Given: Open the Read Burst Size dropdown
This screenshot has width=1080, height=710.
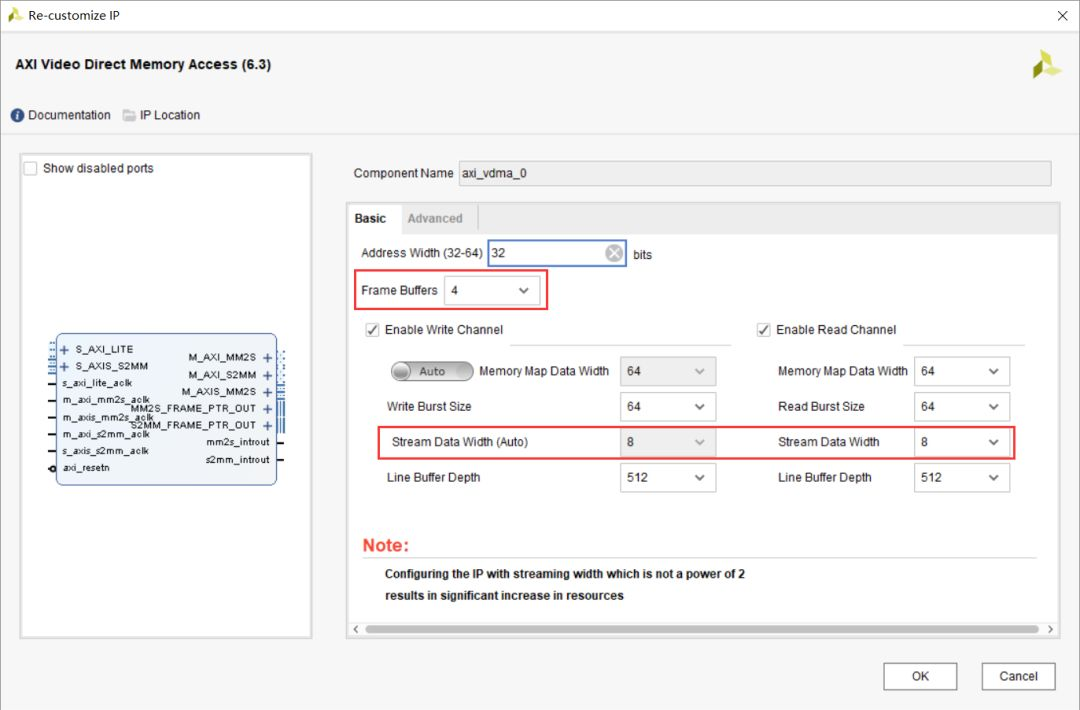Looking at the screenshot, I should (x=962, y=407).
